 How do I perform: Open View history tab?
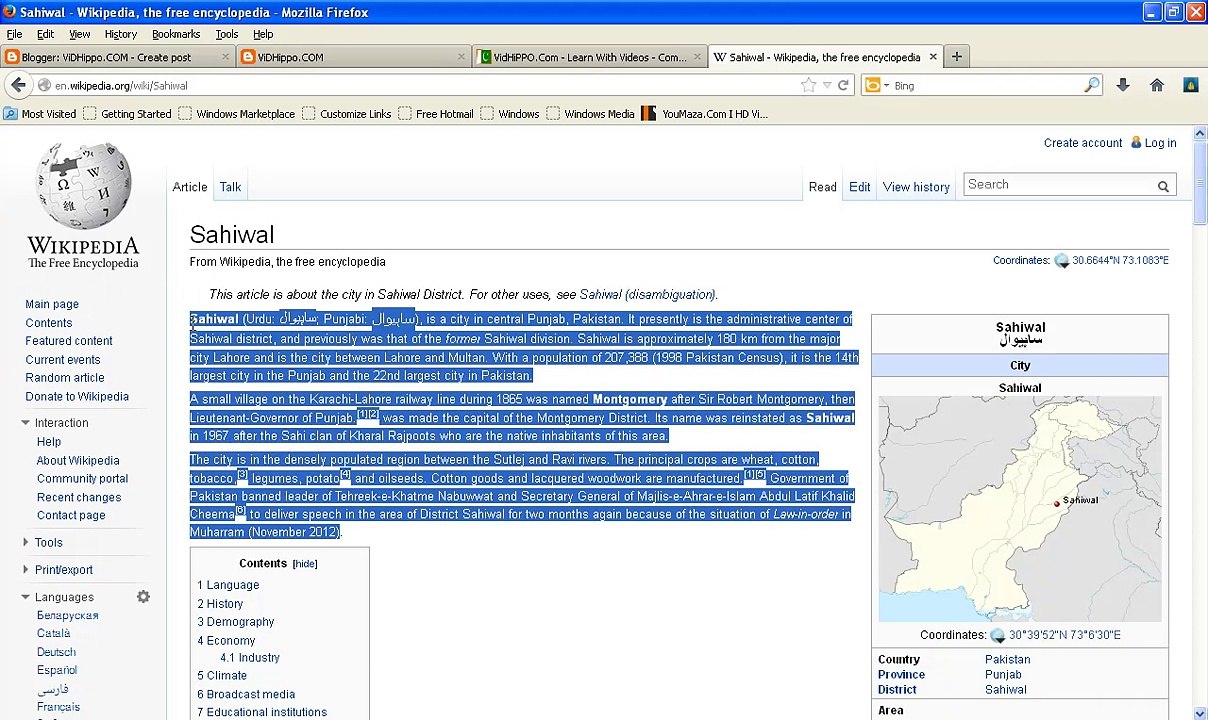point(916,187)
